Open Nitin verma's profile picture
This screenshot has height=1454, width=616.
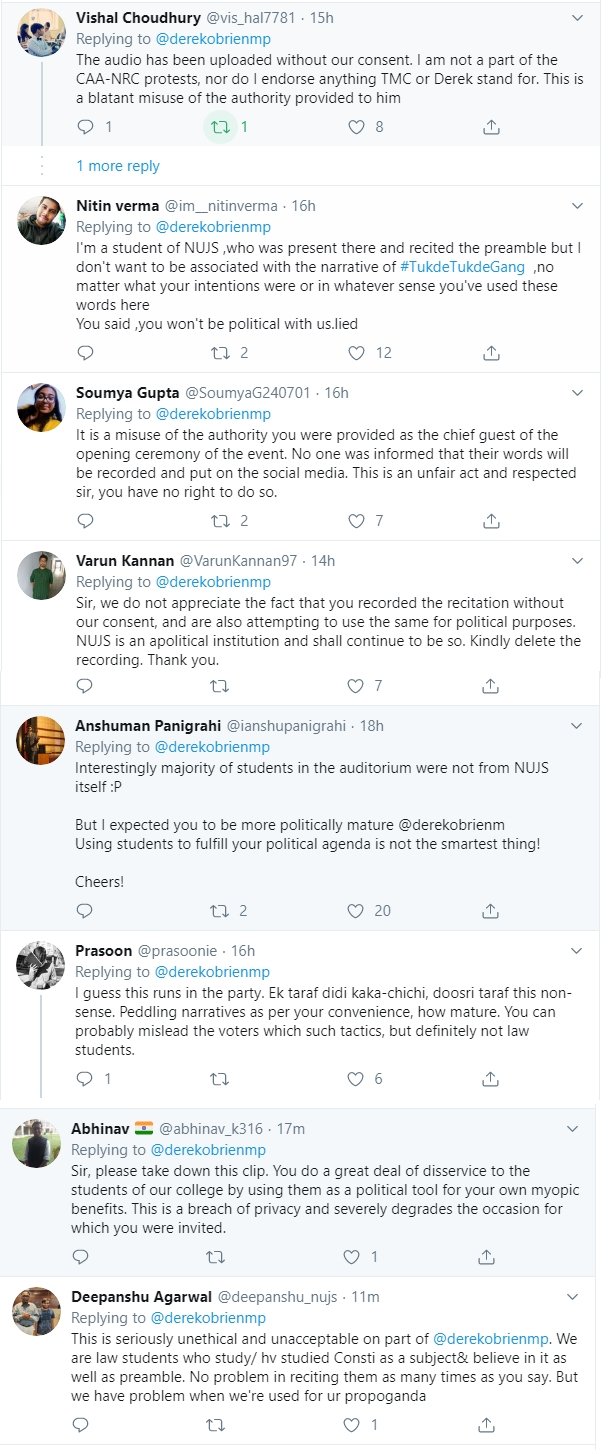coord(42,219)
